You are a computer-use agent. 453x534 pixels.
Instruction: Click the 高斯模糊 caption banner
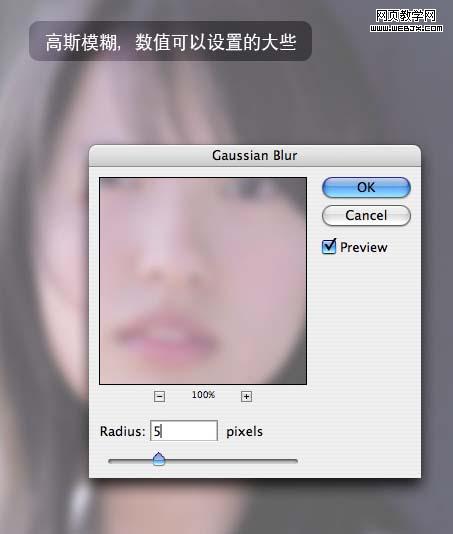point(170,41)
